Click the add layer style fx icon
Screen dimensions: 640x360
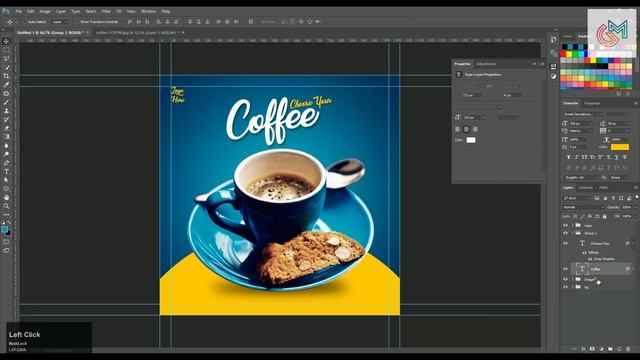[583, 349]
